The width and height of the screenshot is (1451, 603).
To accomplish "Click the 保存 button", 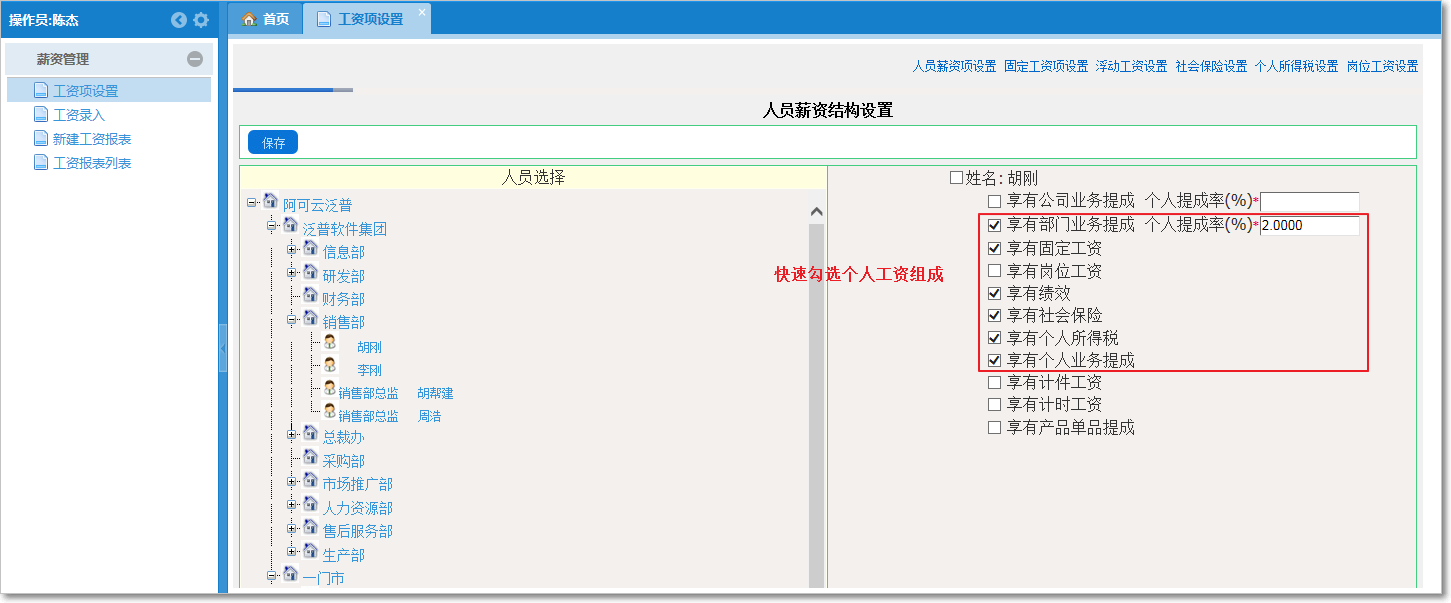I will point(273,143).
